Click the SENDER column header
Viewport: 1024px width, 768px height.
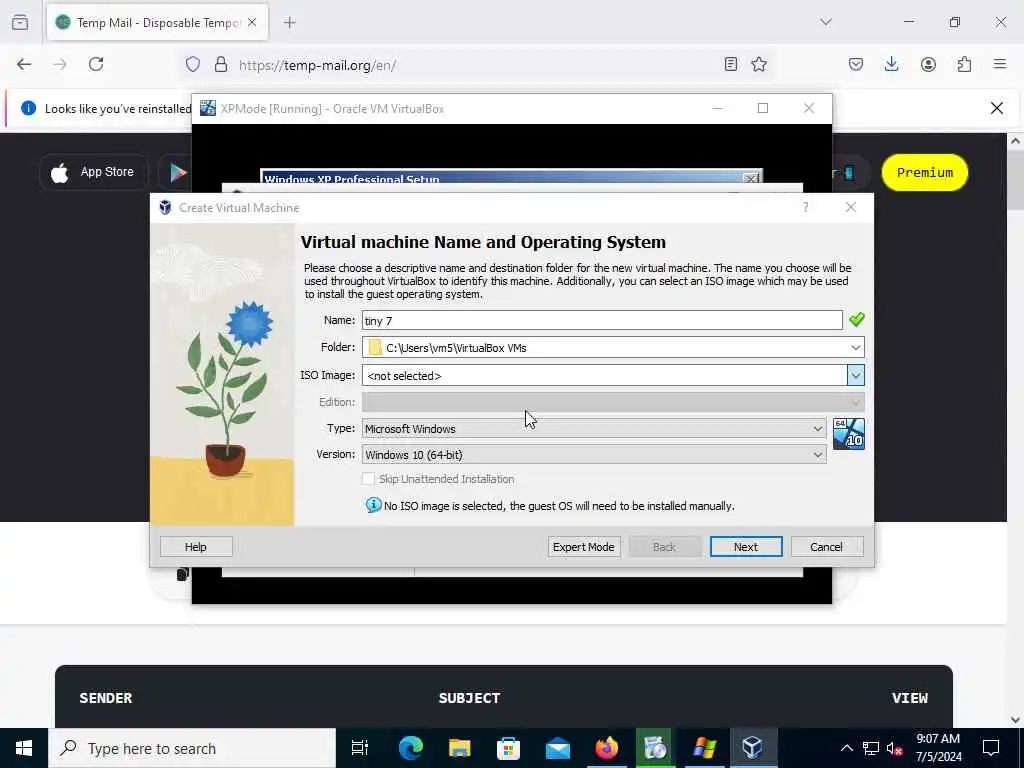coord(106,697)
